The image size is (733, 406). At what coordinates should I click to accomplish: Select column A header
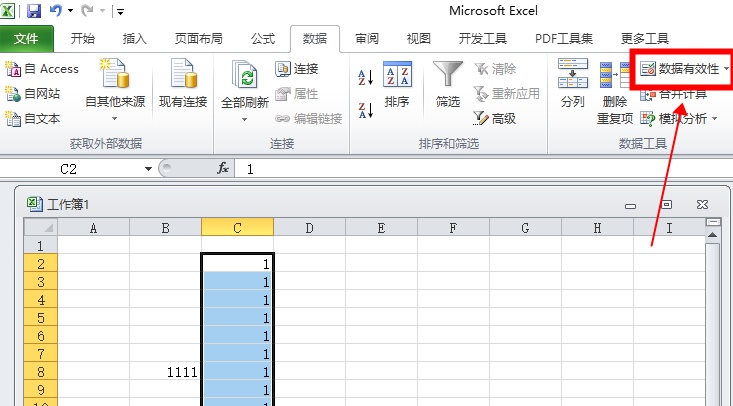pos(93,228)
